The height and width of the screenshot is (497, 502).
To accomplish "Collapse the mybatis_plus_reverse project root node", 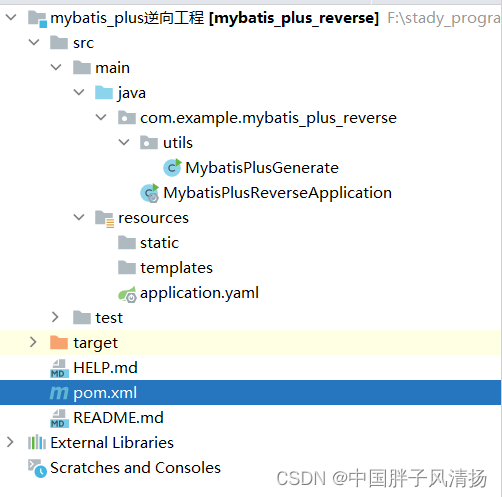I will [x=11, y=17].
